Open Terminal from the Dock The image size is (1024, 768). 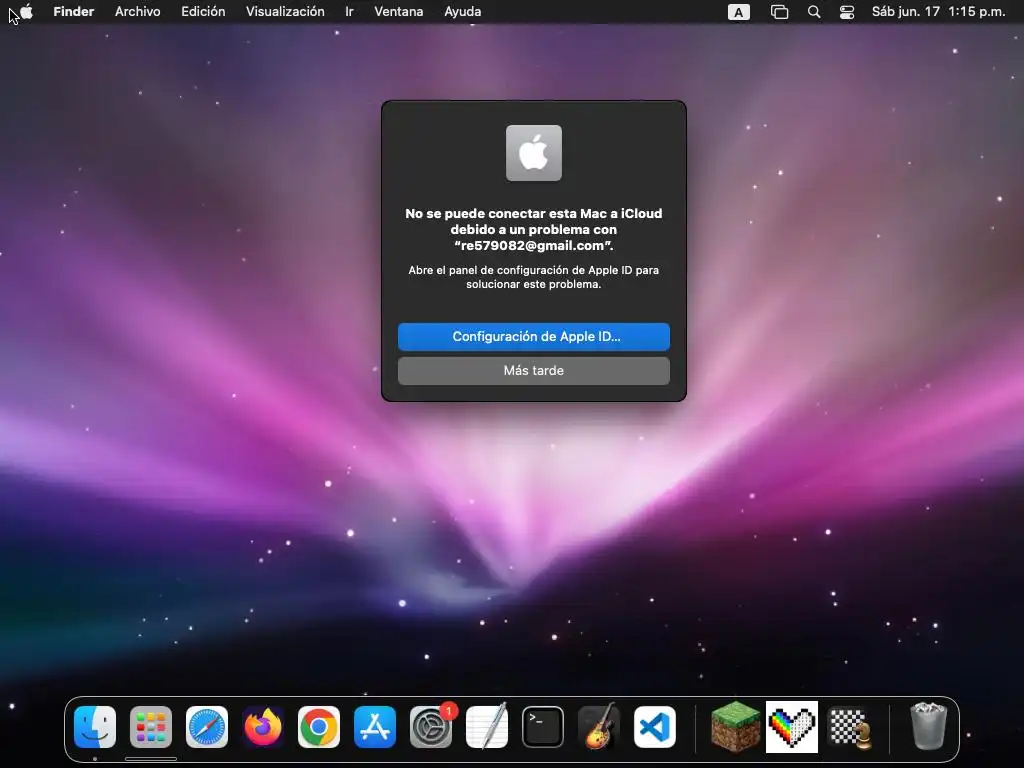(x=543, y=726)
